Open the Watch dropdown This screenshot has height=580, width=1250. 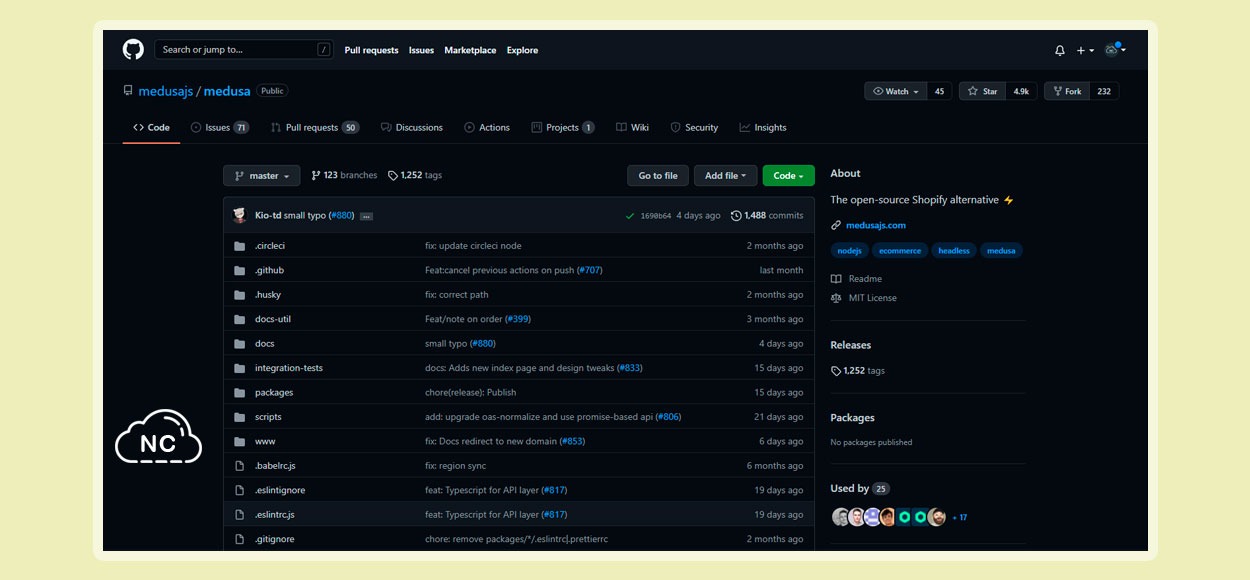(896, 91)
